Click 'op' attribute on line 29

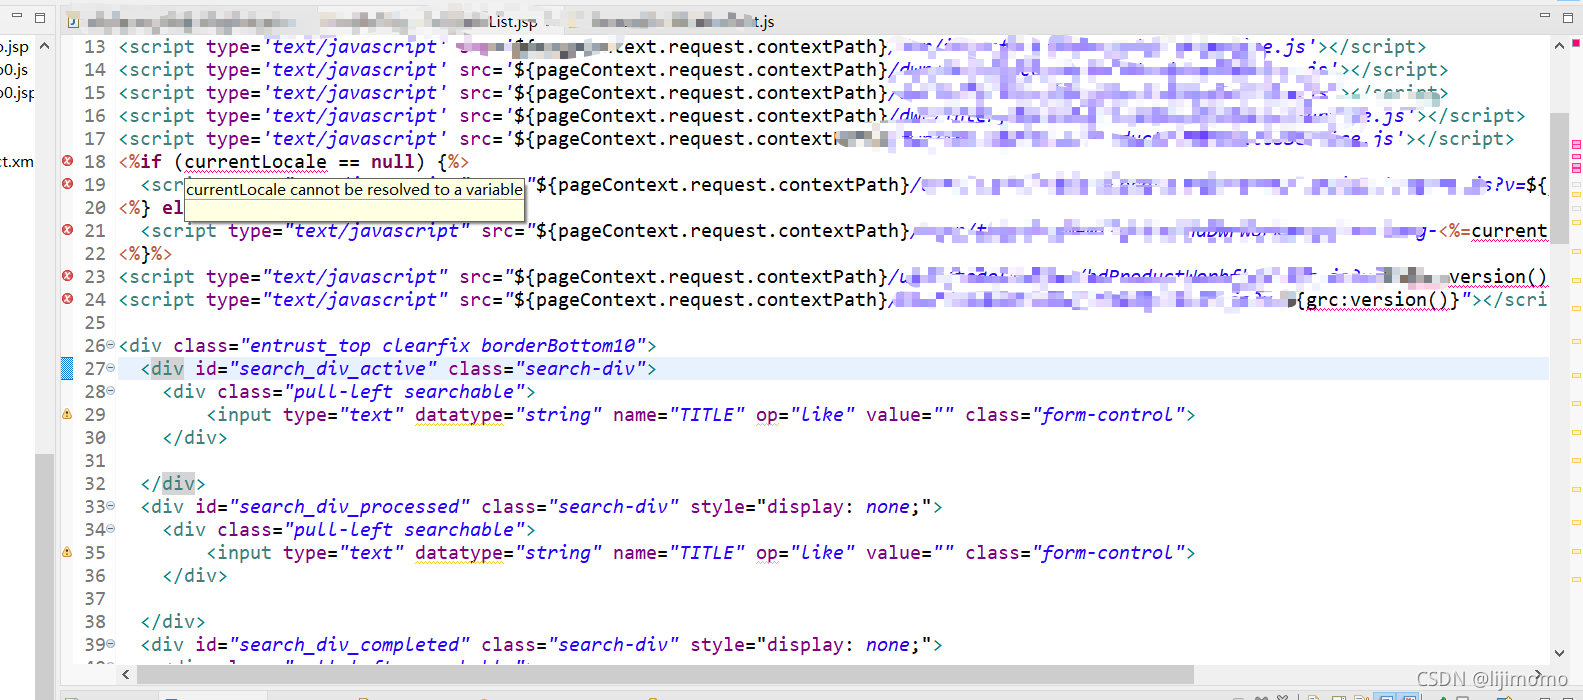pyautogui.click(x=767, y=414)
